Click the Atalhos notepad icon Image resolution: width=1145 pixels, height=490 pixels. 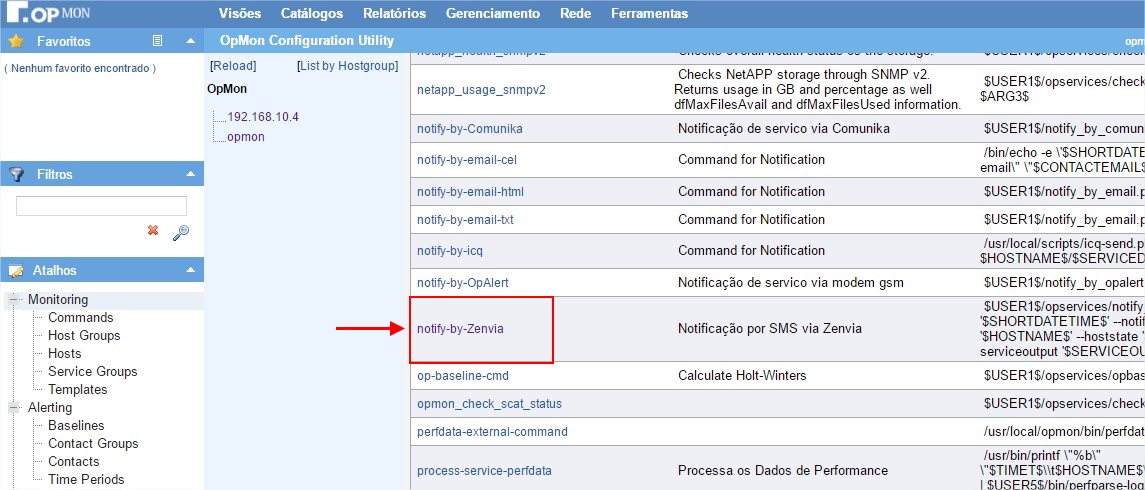click(15, 271)
